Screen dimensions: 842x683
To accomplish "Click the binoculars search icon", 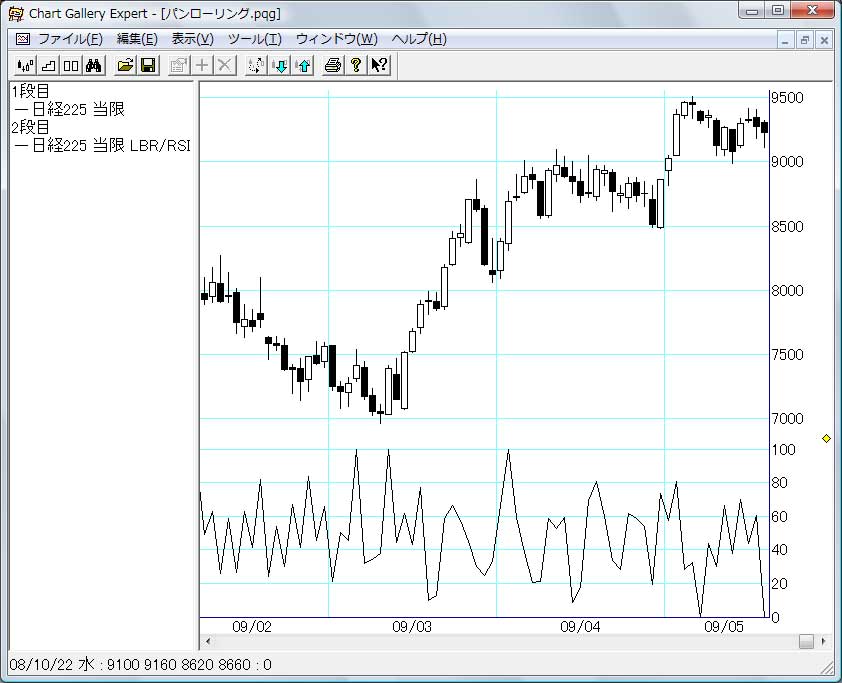I will (94, 66).
